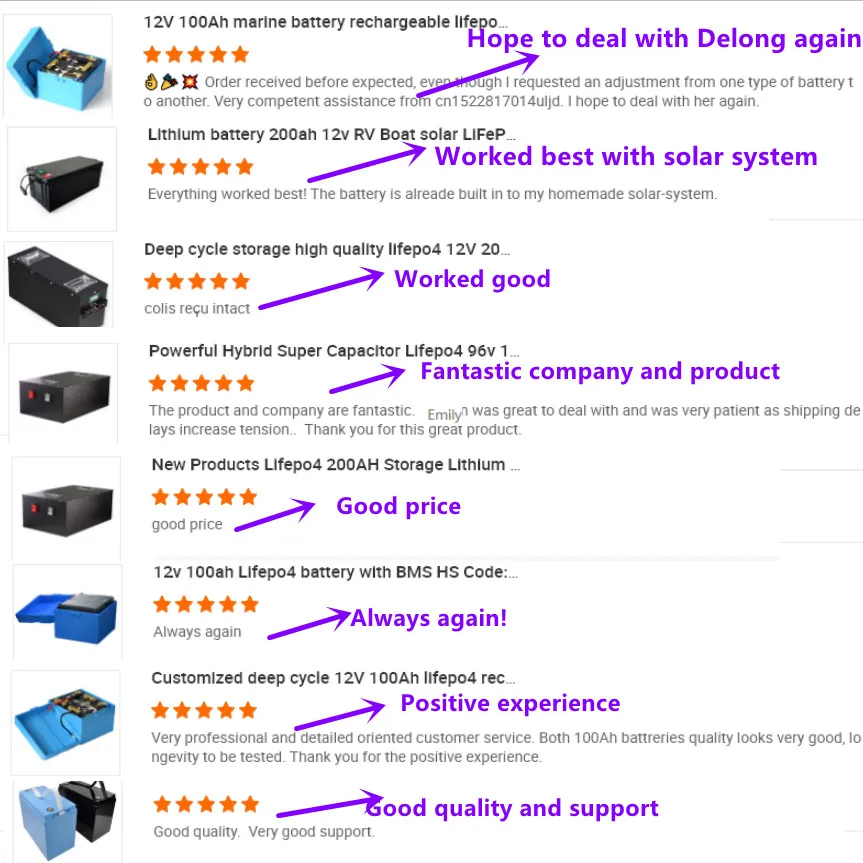
Task: Open the blue and black batteries thumbnail
Action: (67, 821)
